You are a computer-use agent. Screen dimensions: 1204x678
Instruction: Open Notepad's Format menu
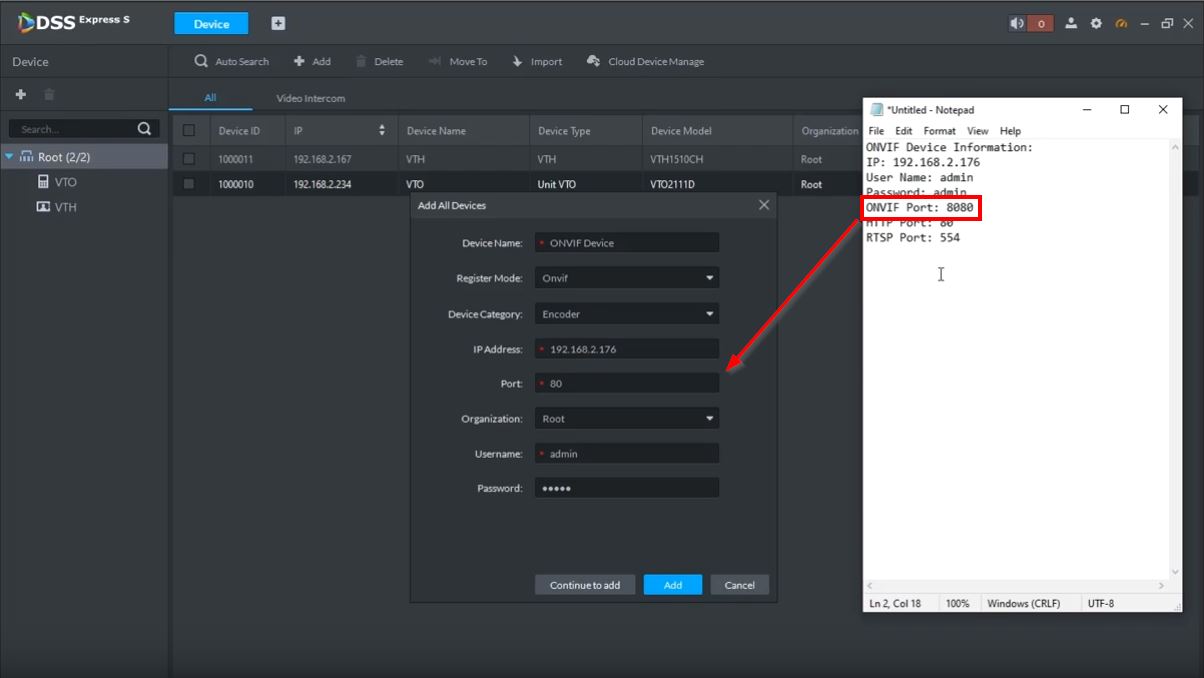point(939,131)
